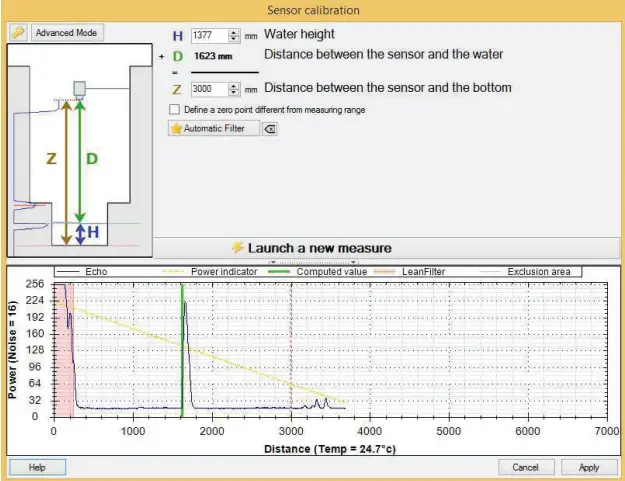The width and height of the screenshot is (625, 481).
Task: Click the LeanFilter legend entry
Action: (409, 272)
